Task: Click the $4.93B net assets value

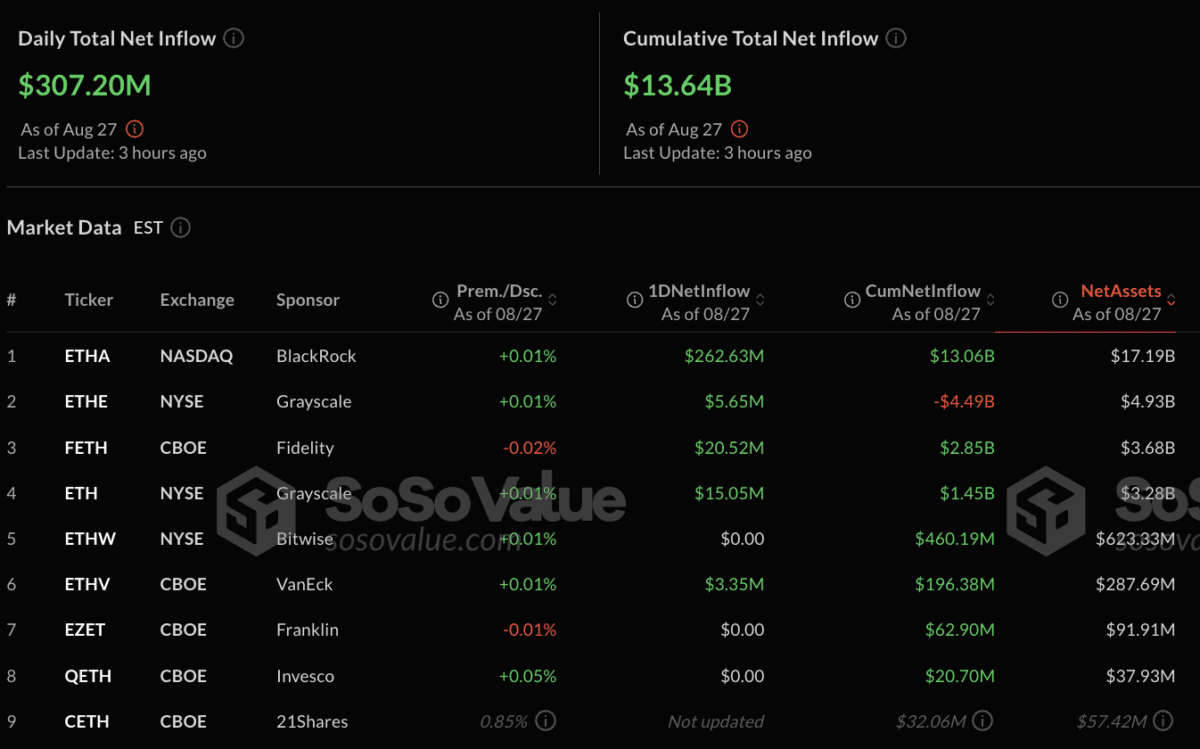Action: pos(1146,401)
